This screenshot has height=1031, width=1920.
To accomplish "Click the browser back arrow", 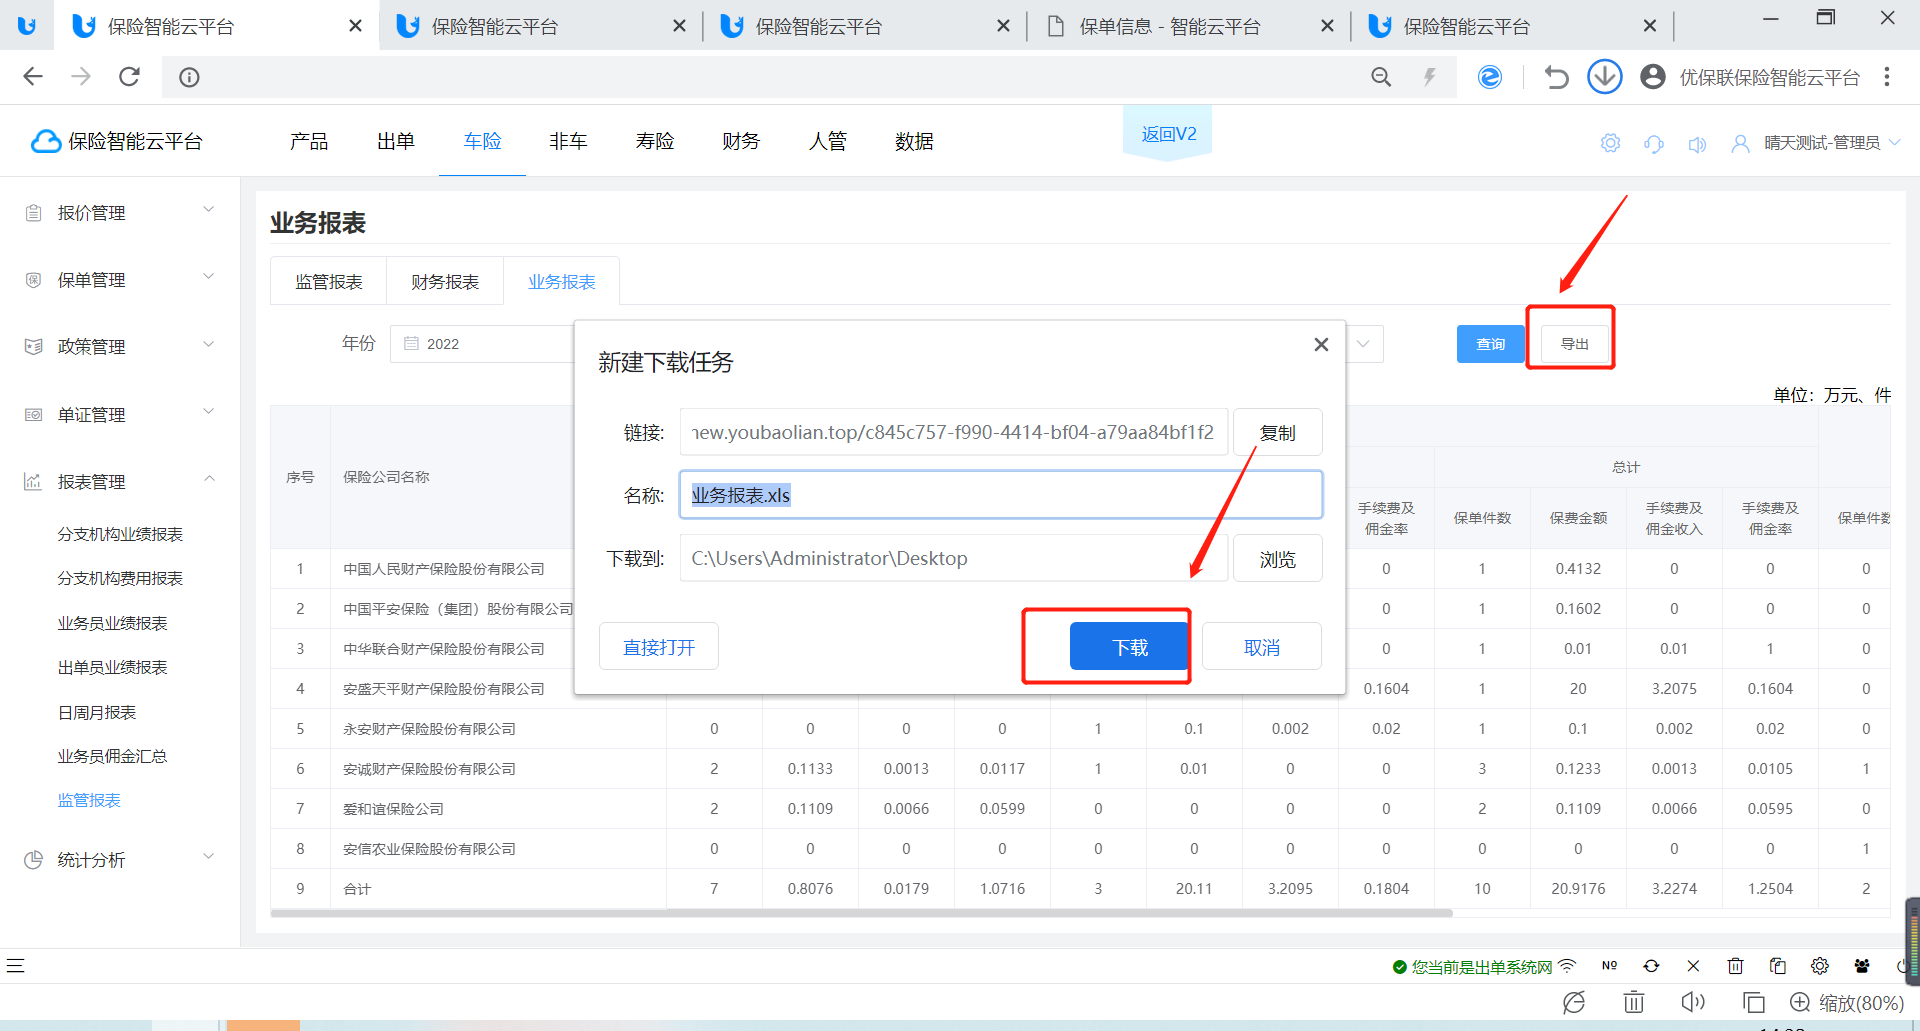I will tap(33, 77).
